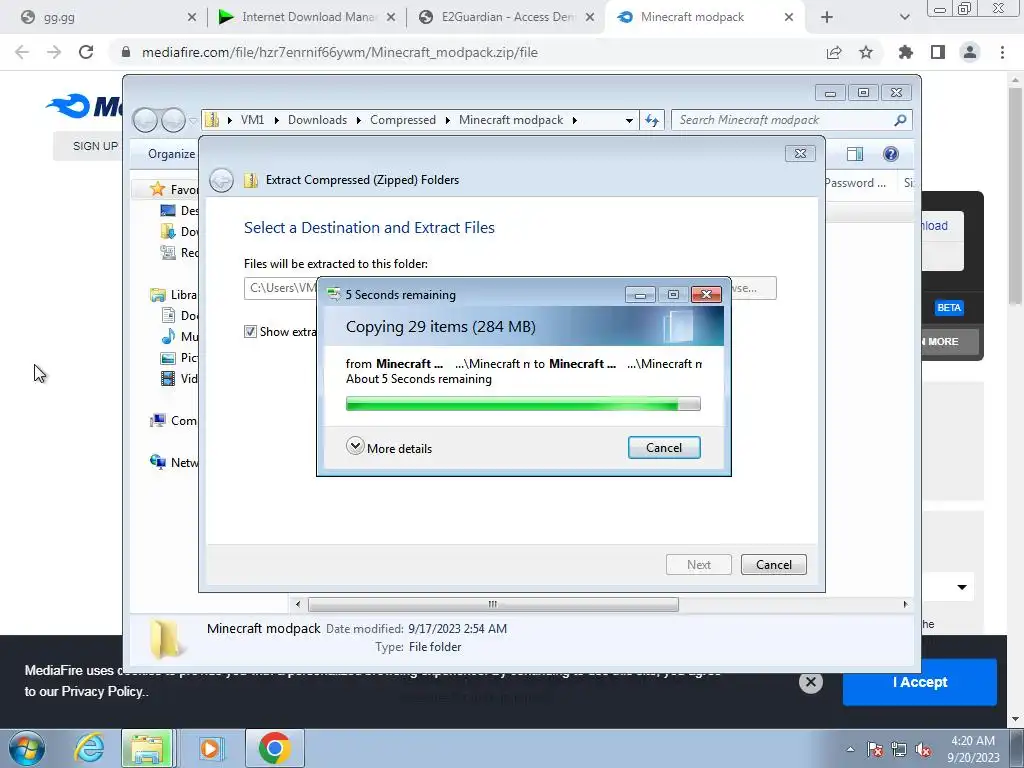Open Explorer help icon
The image size is (1024, 768).
pyautogui.click(x=890, y=154)
